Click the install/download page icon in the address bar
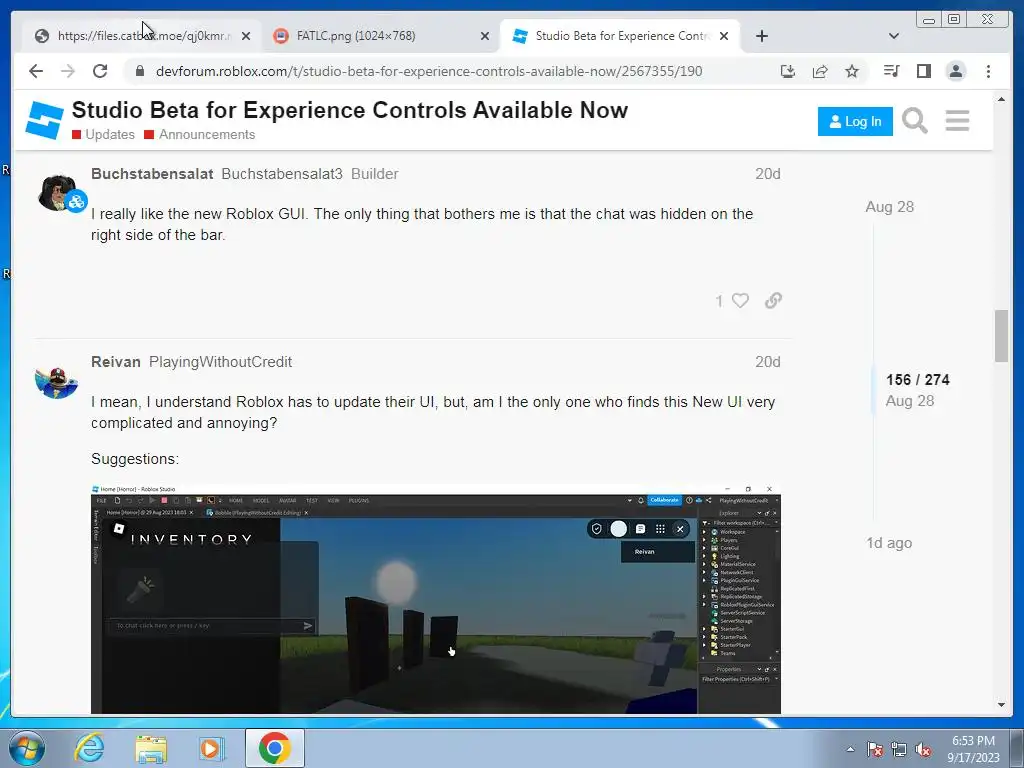Screen dimensions: 1024x768 click(788, 71)
